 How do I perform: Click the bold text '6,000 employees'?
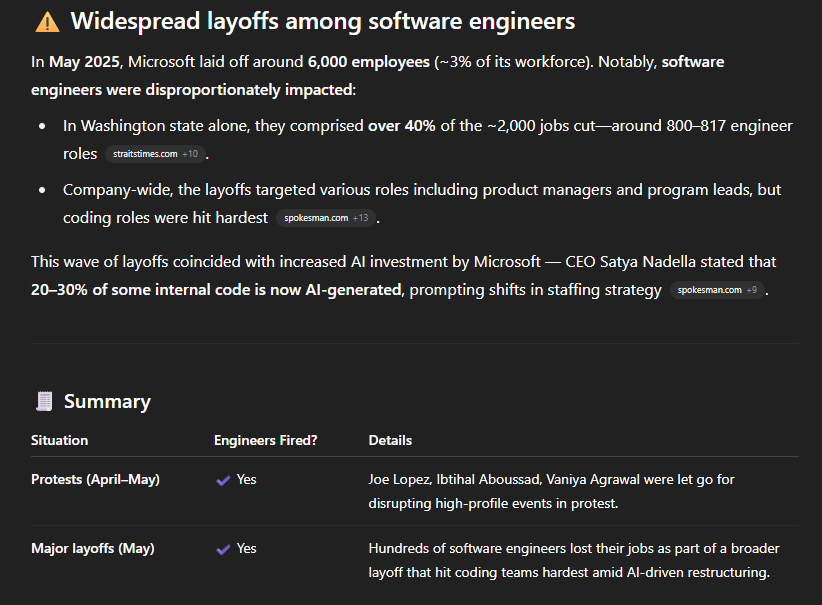[369, 62]
